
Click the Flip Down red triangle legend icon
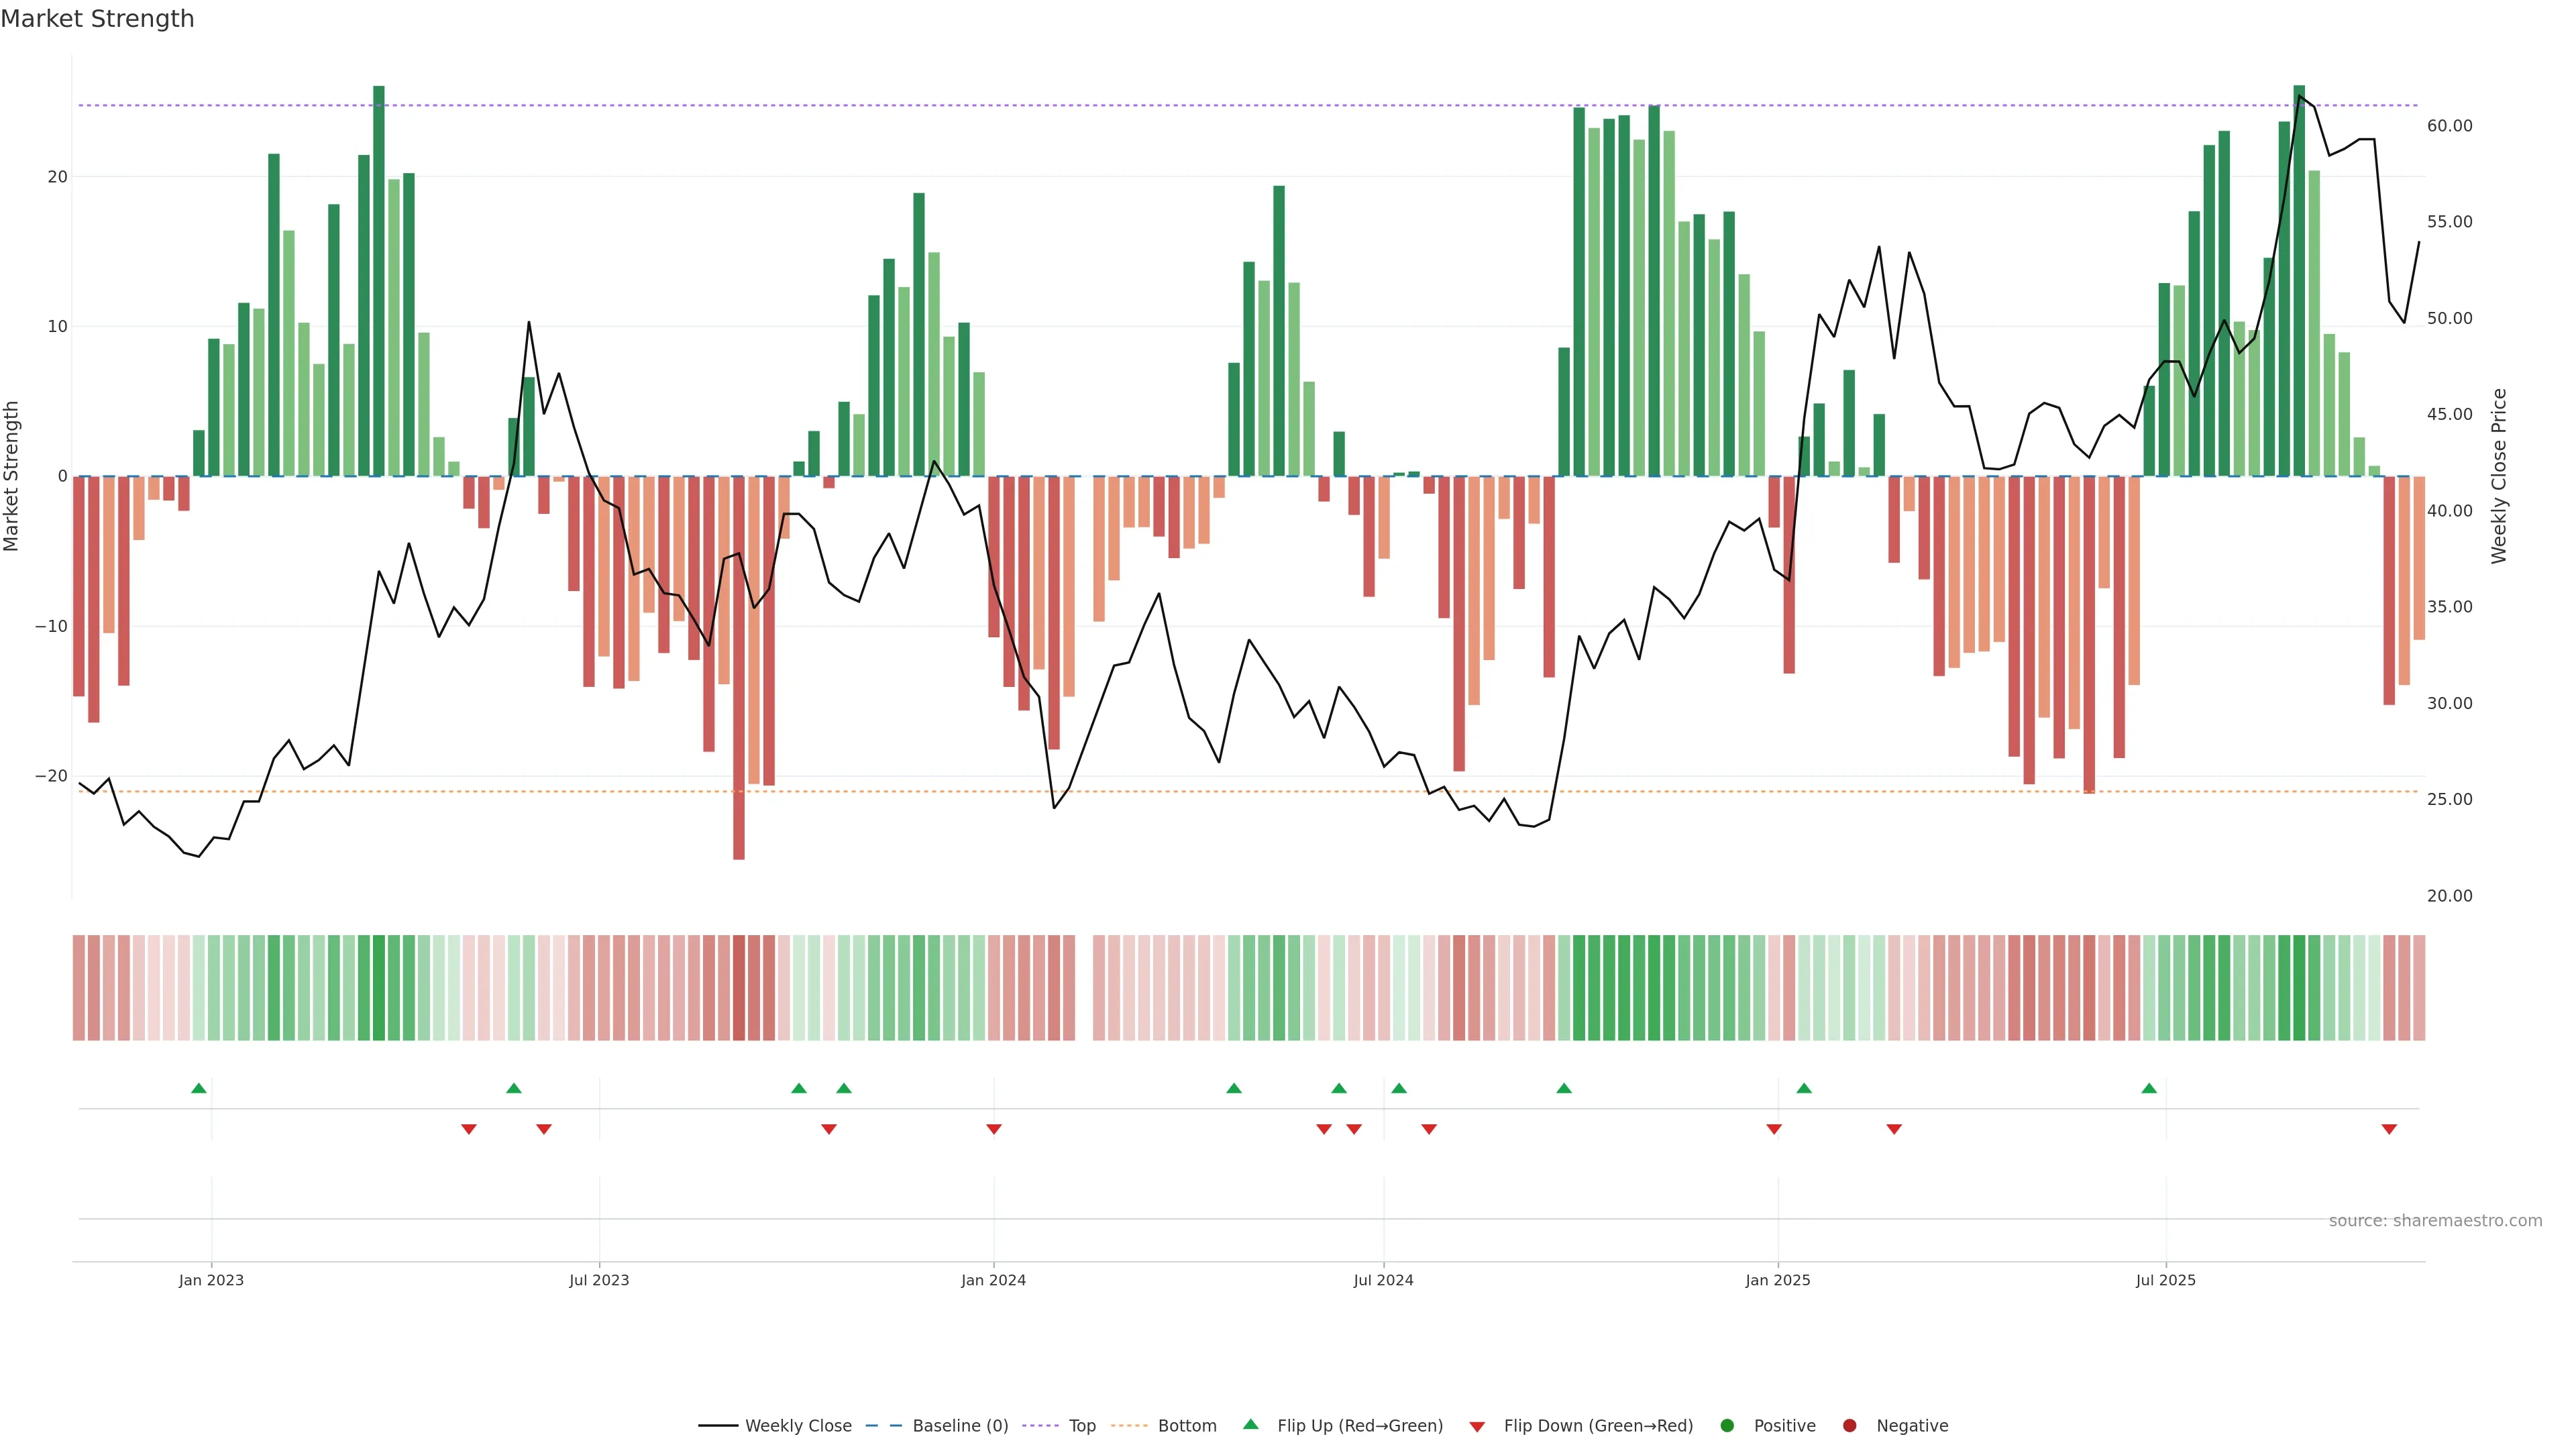click(1477, 1427)
